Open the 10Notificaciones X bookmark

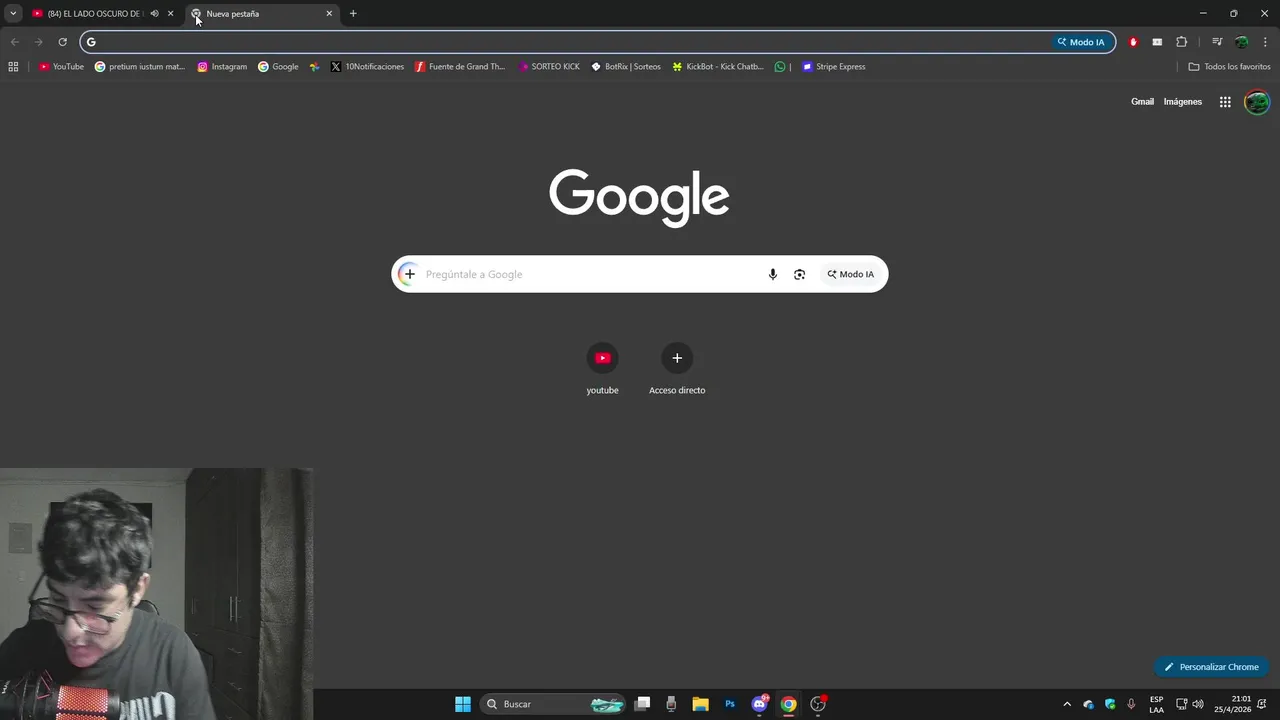367,67
